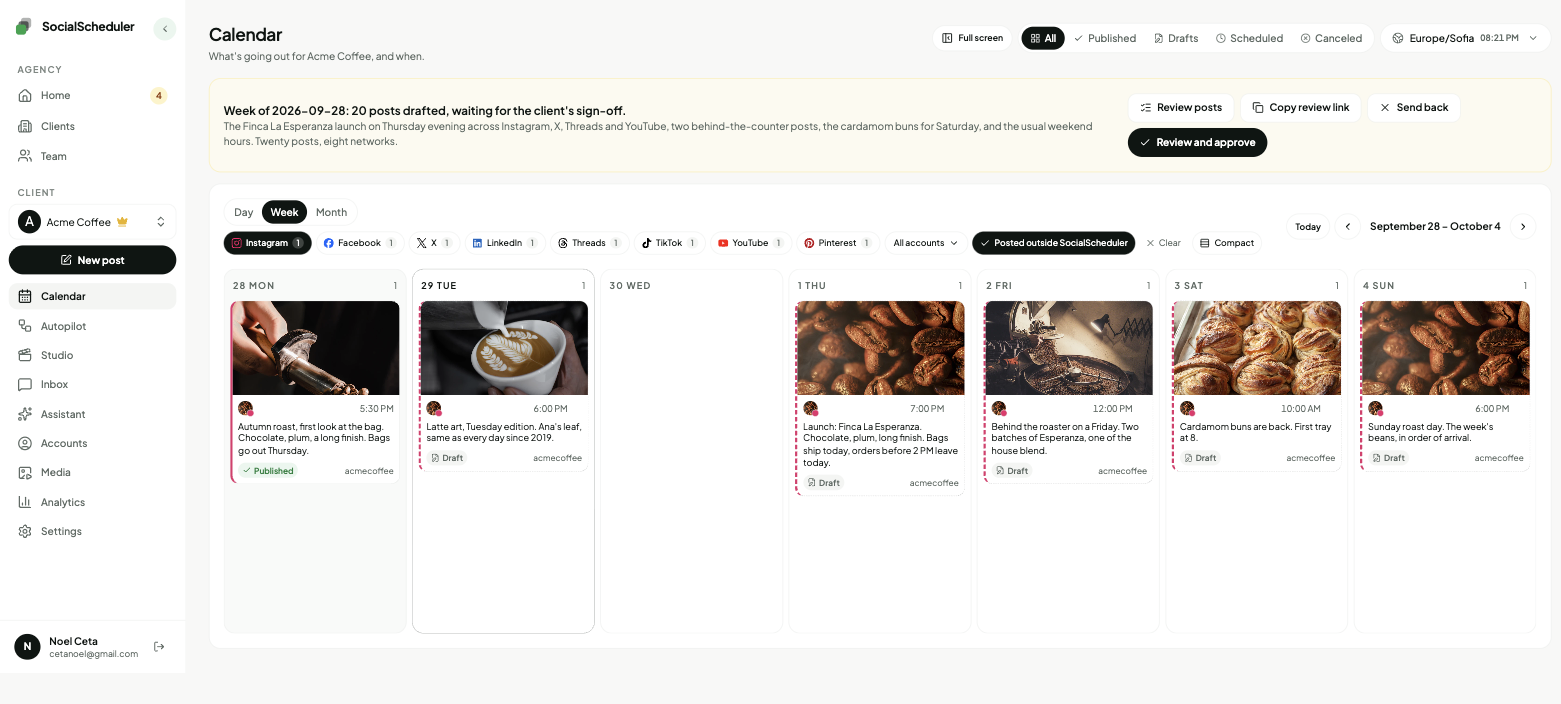Open the Behind the roaster post image
The image size is (1561, 704).
tap(1069, 348)
